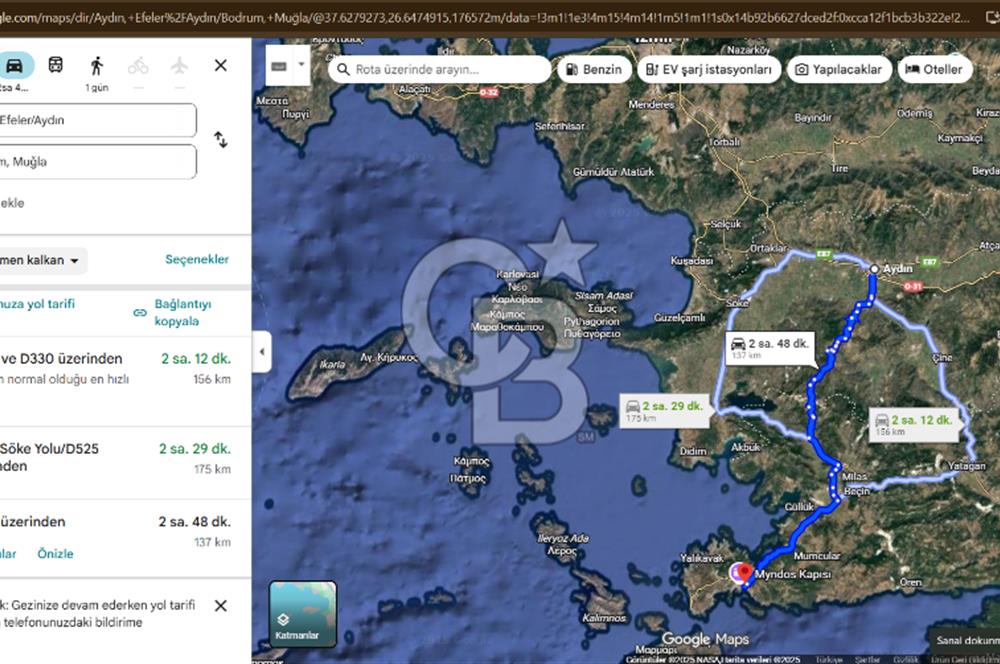Switch to public transit travel mode
This screenshot has height=664, width=1000.
[x=56, y=66]
